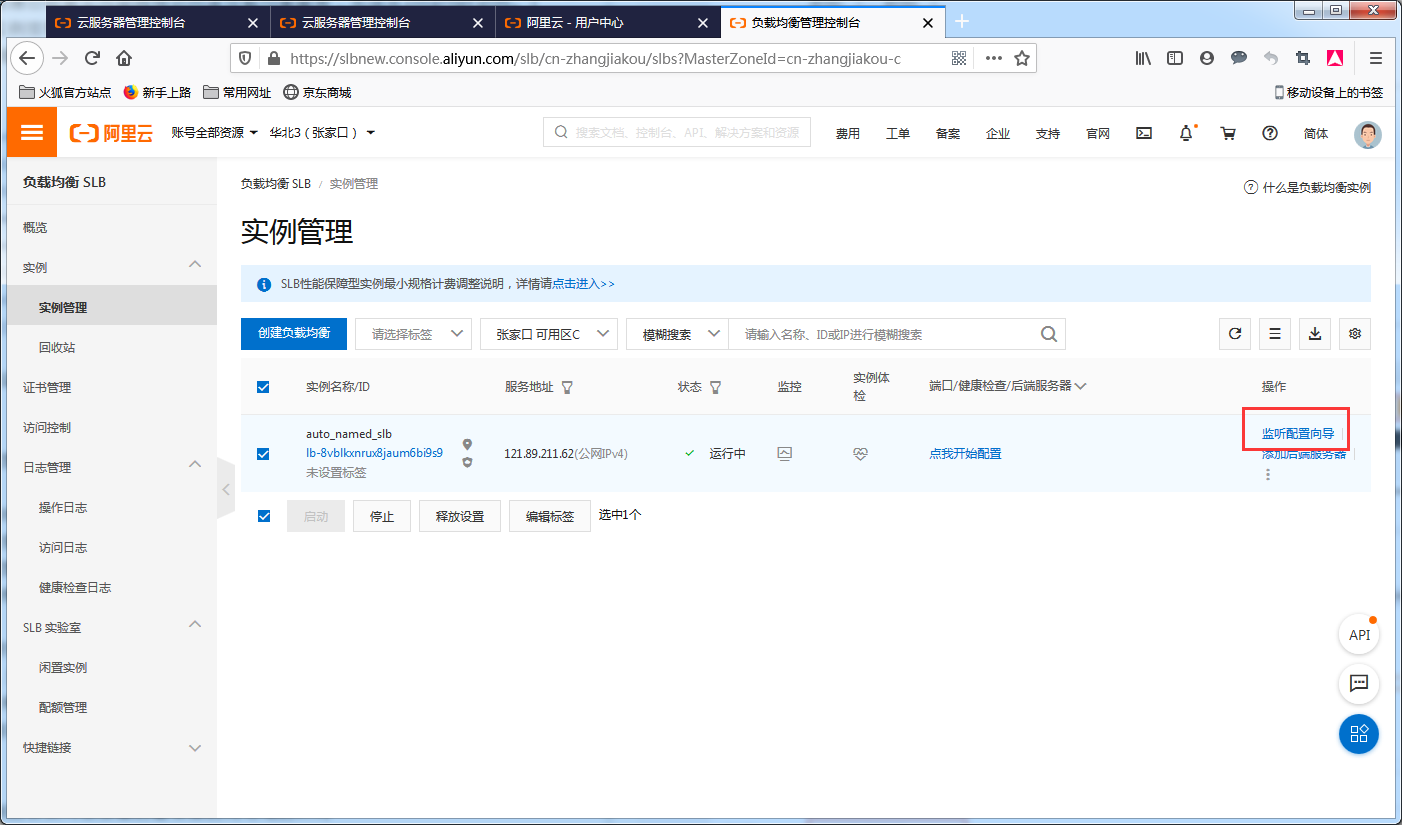The image size is (1402, 825).
Task: Open the Aliyun console hamburger menu
Action: 31,131
